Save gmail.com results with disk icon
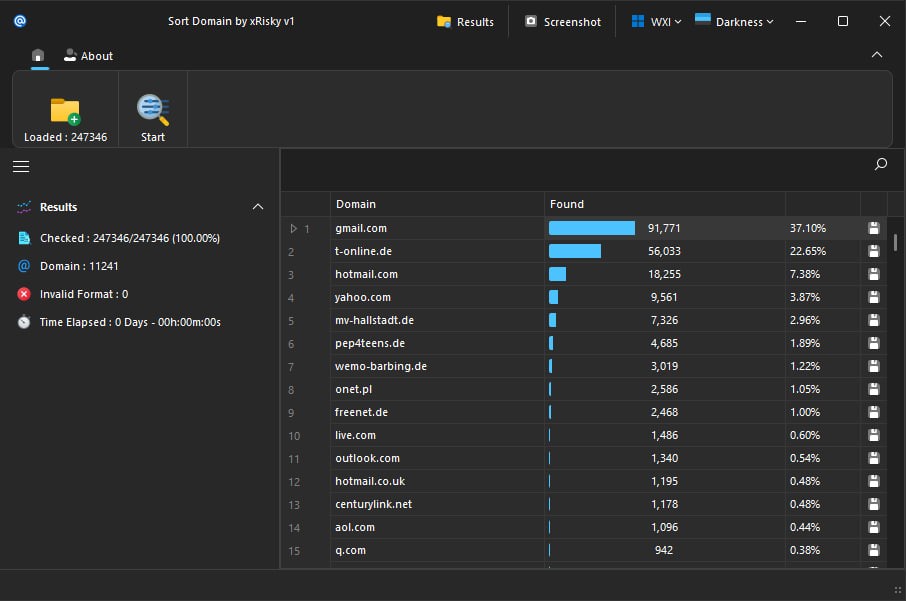906x601 pixels. tap(874, 228)
